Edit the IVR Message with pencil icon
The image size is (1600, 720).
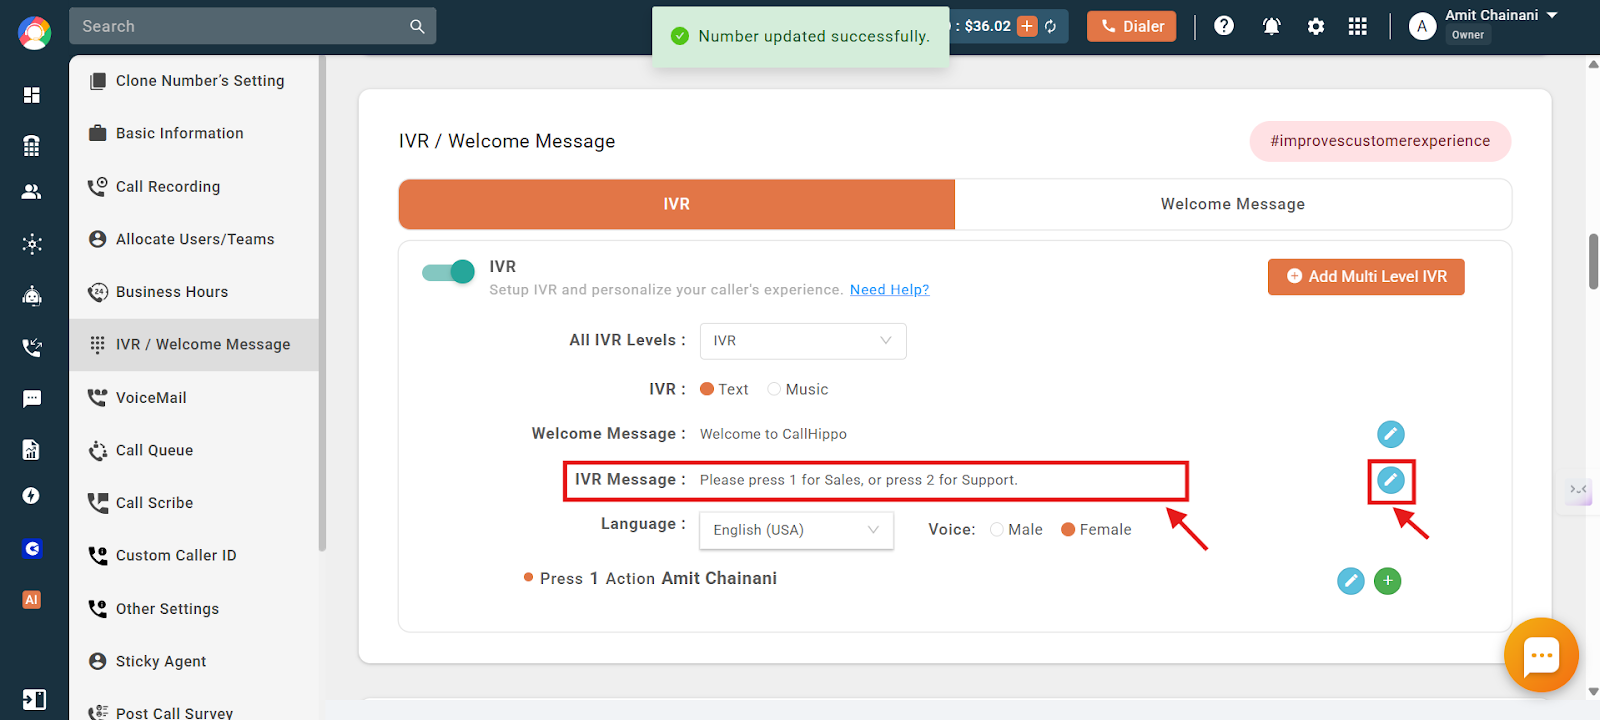(x=1391, y=480)
